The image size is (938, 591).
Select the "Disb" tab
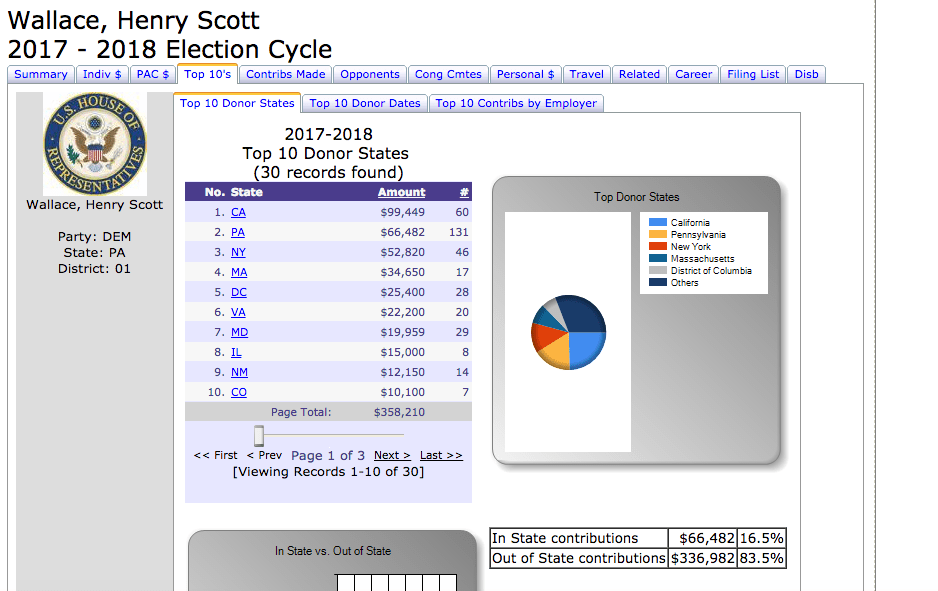click(x=806, y=74)
